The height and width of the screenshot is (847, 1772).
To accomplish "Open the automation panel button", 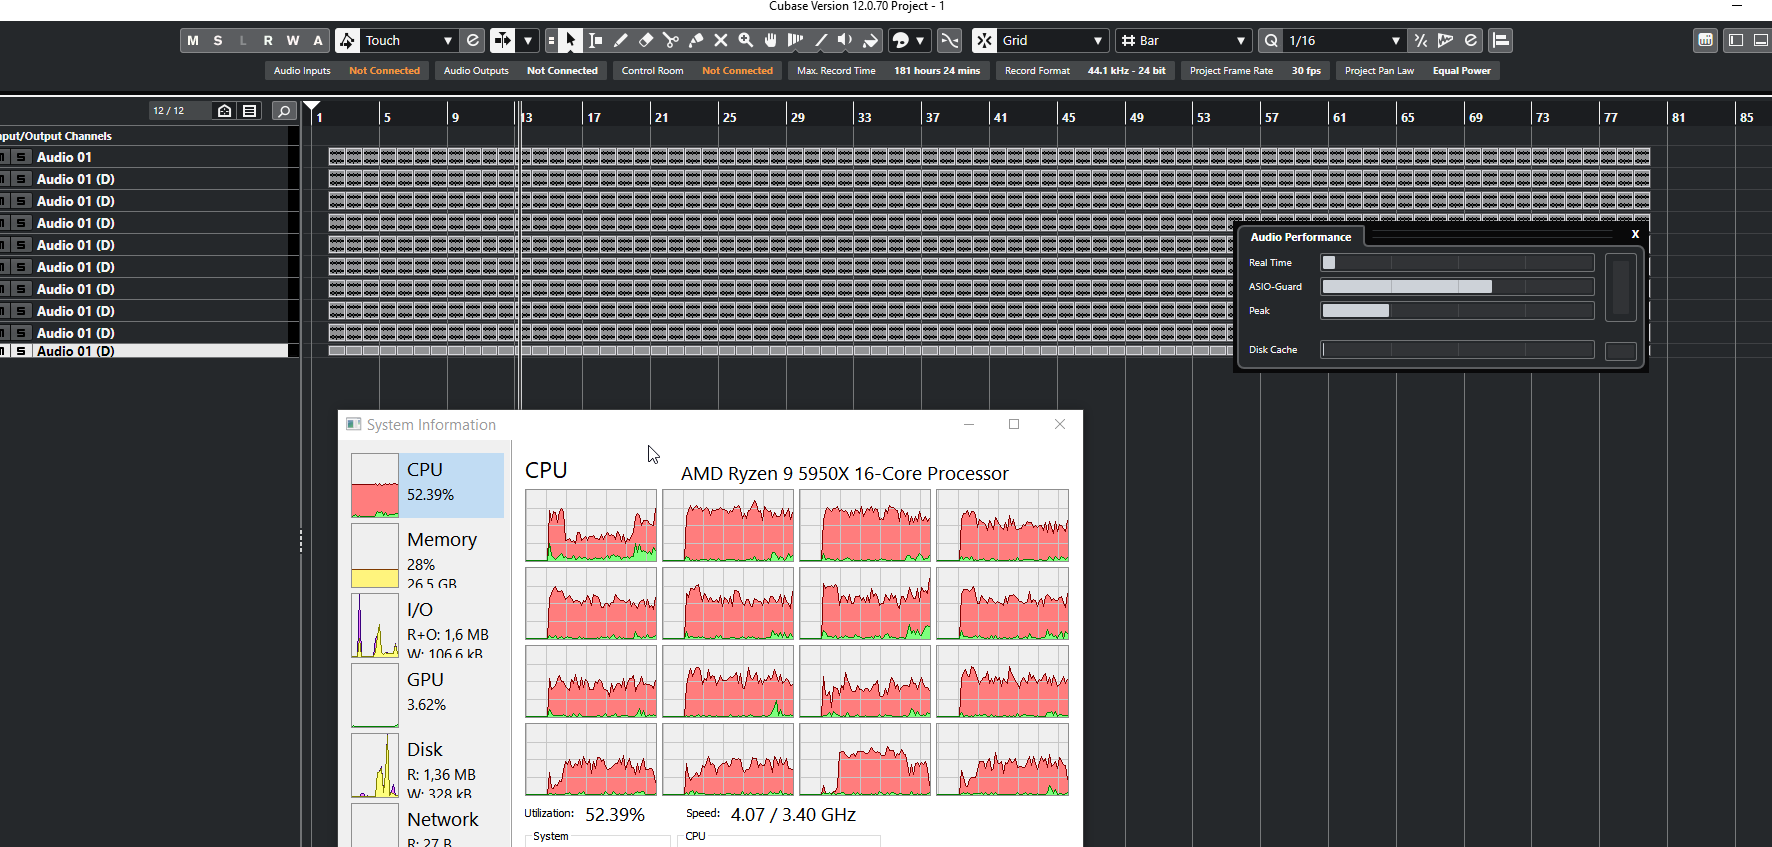I will click(x=473, y=40).
